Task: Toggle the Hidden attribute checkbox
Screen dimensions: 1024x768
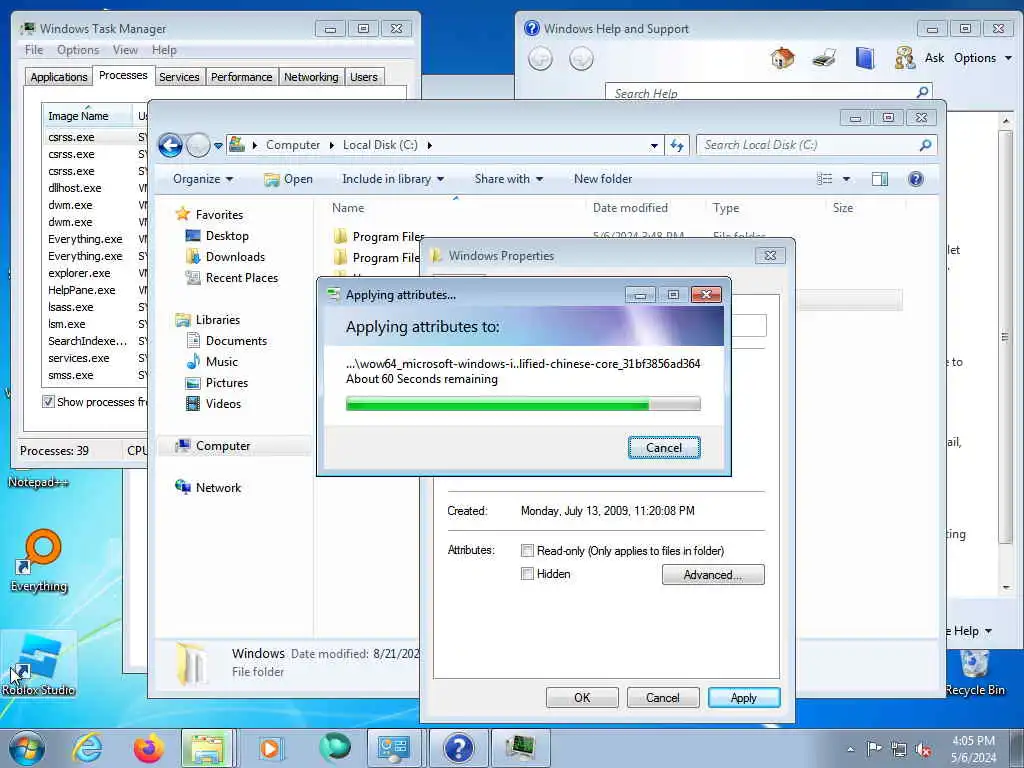Action: pyautogui.click(x=527, y=574)
